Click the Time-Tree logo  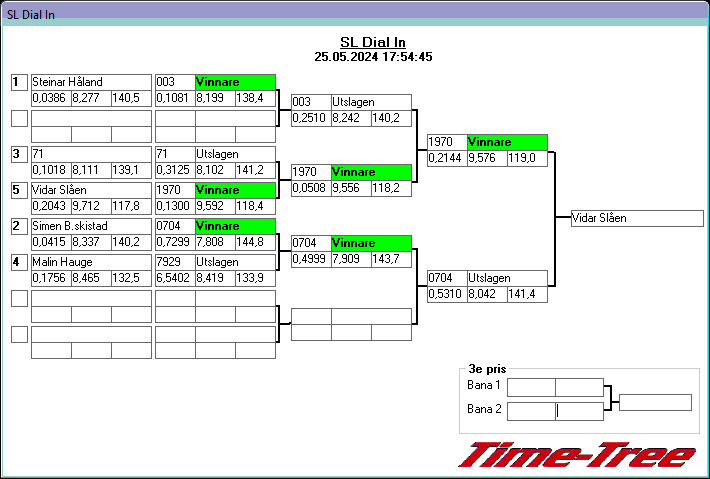pos(576,455)
